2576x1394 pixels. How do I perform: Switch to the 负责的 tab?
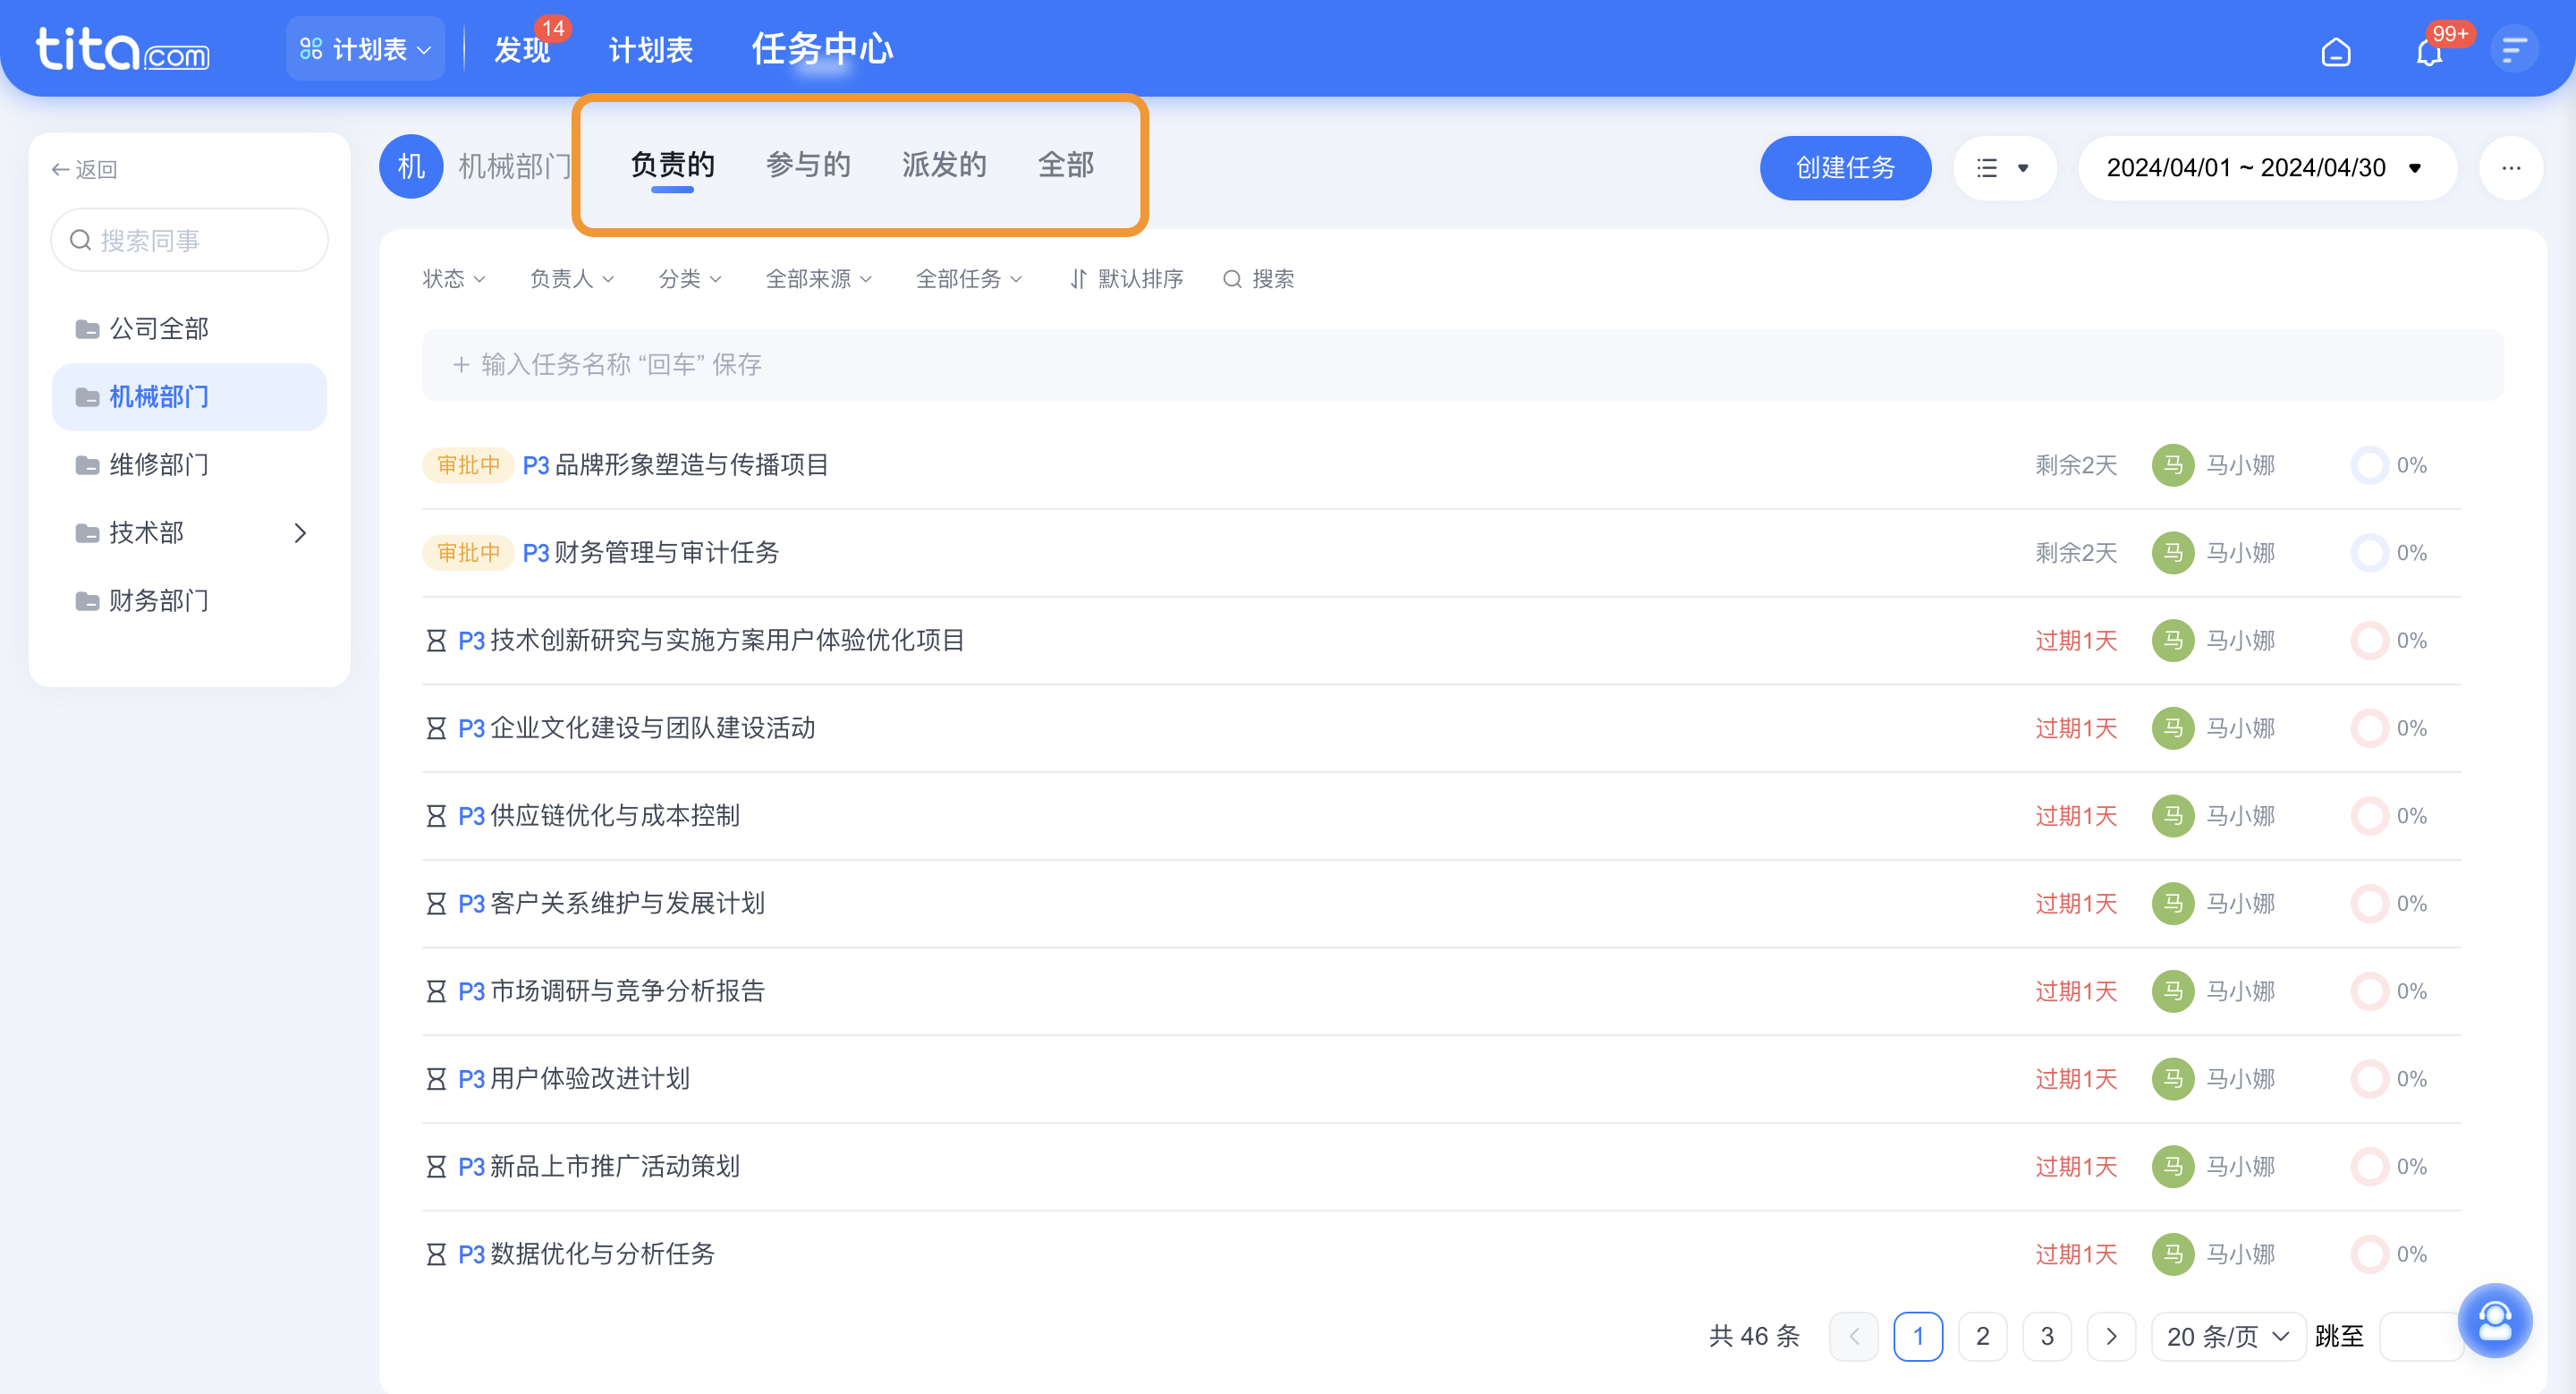tap(672, 165)
